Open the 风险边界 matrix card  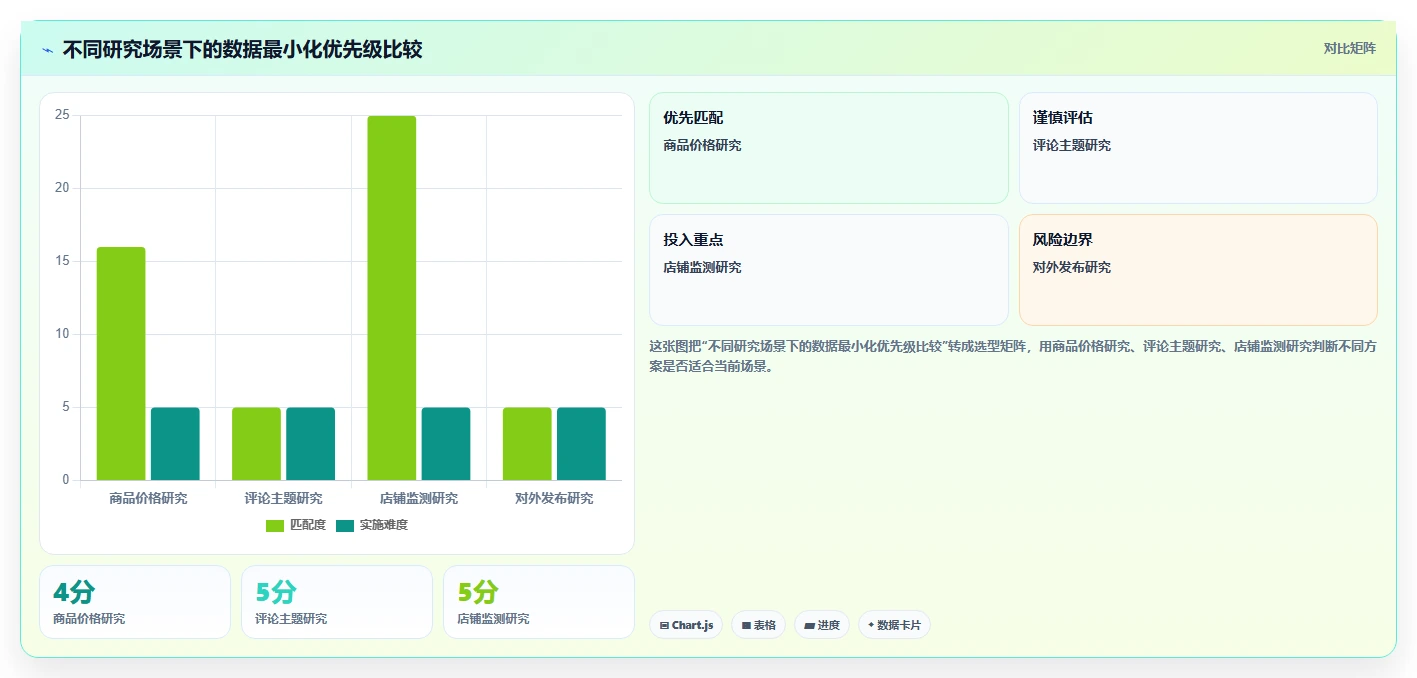click(1198, 270)
